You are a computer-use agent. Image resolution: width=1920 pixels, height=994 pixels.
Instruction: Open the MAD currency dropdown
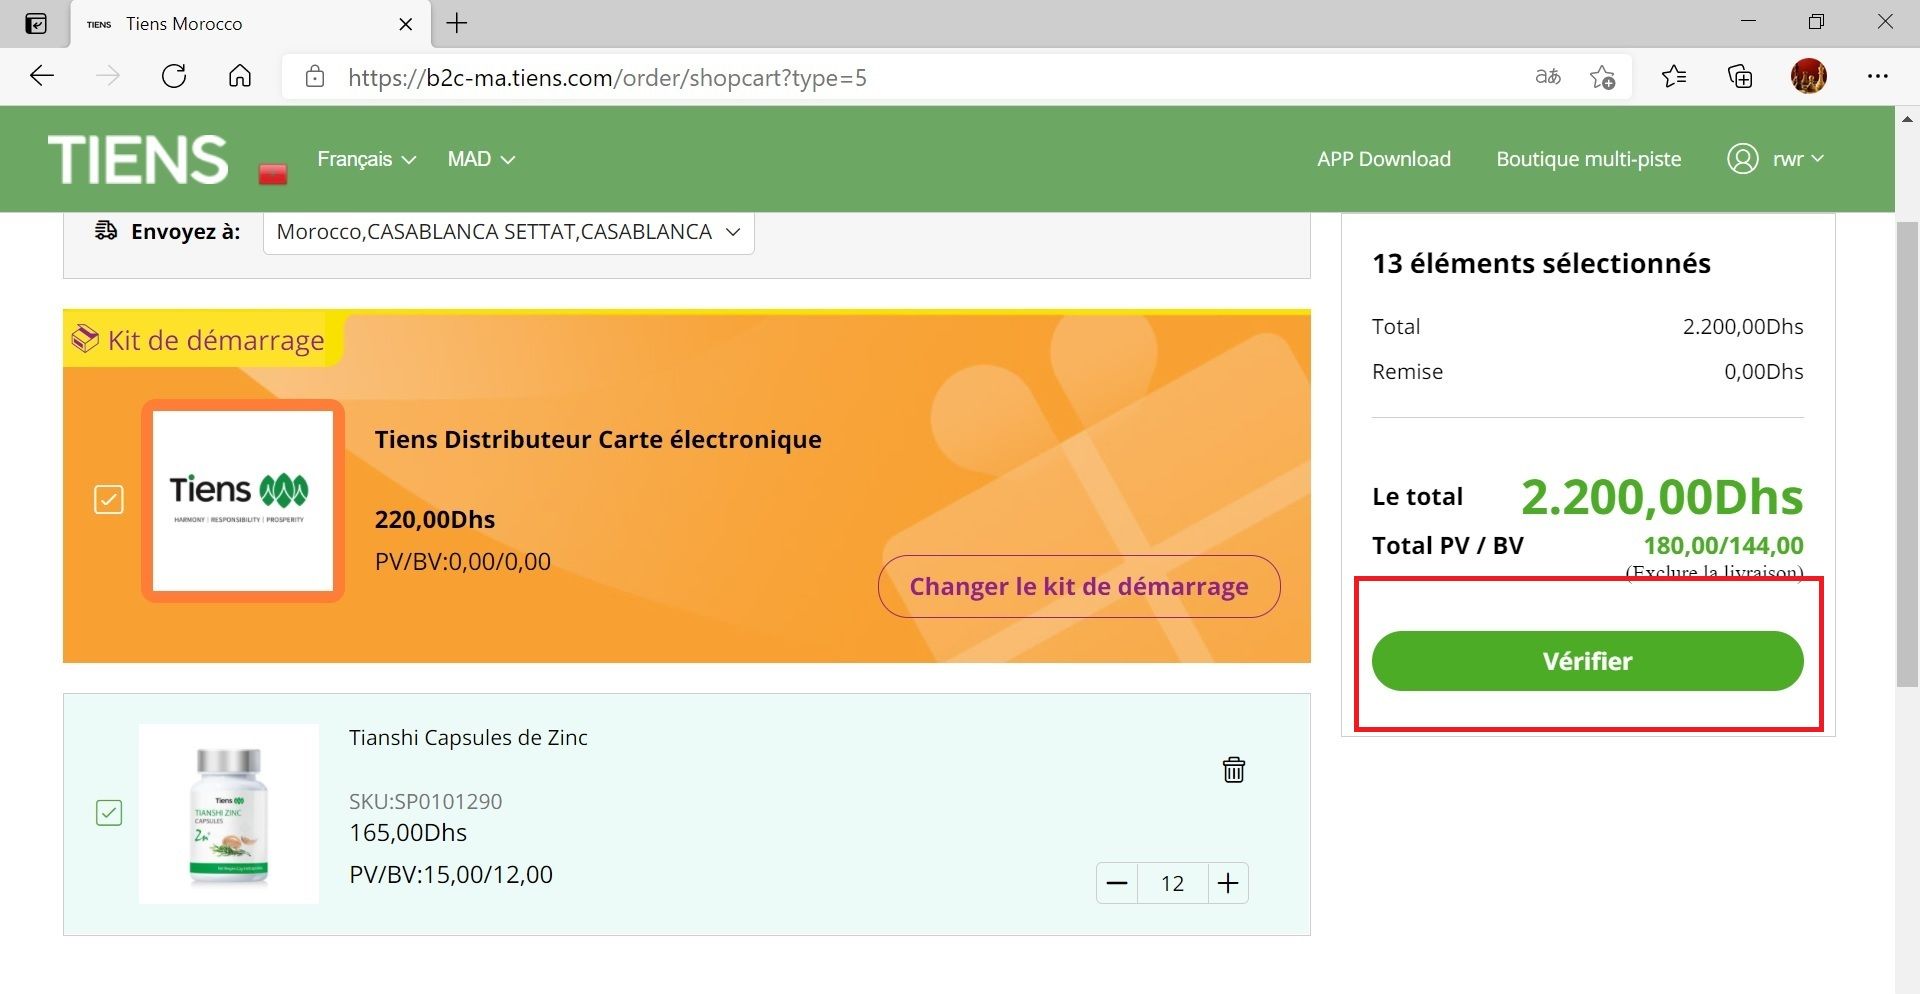coord(481,159)
